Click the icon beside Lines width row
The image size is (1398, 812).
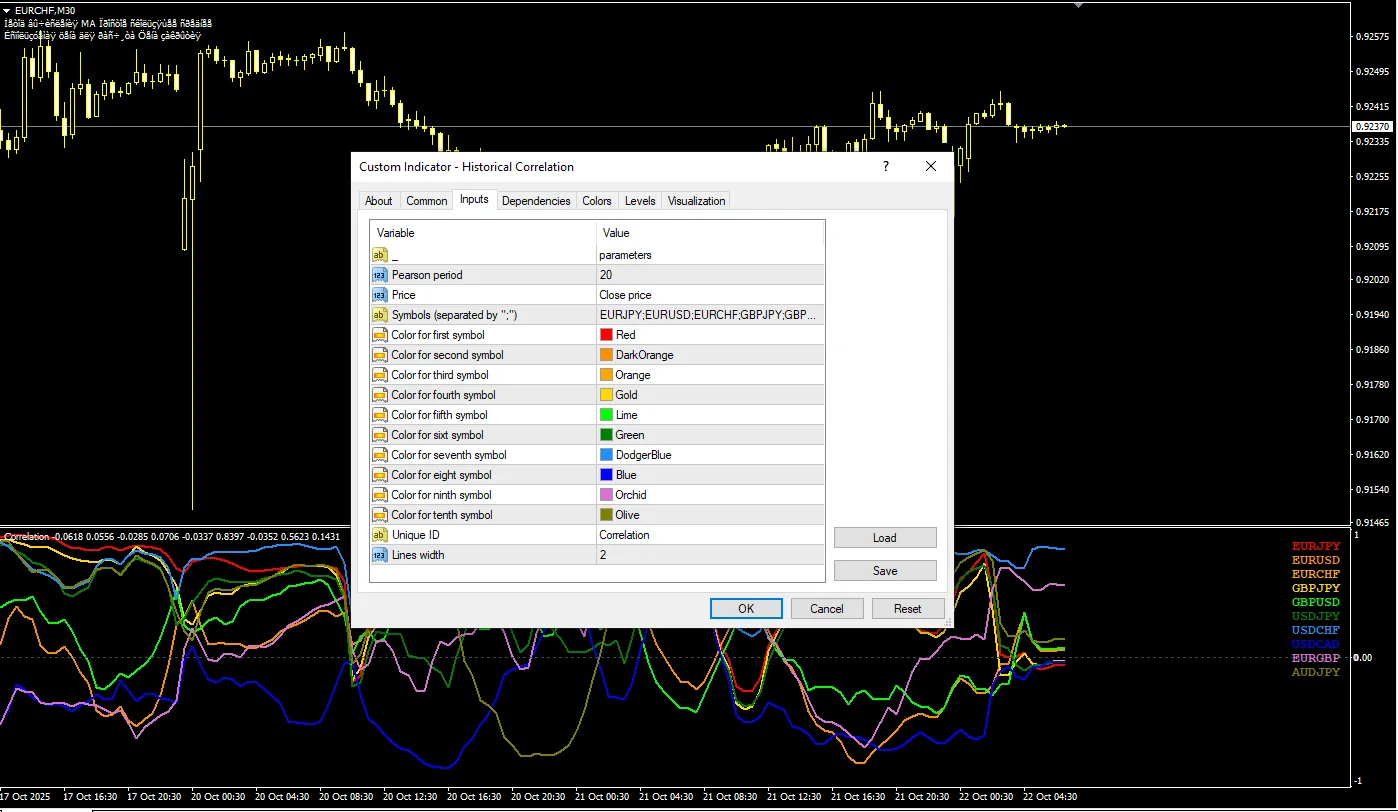[379, 555]
